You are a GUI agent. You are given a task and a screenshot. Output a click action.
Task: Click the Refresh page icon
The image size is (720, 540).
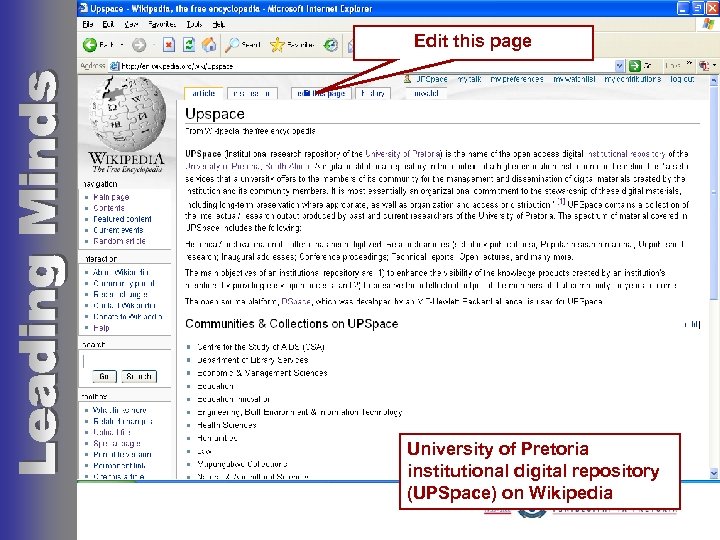click(189, 45)
